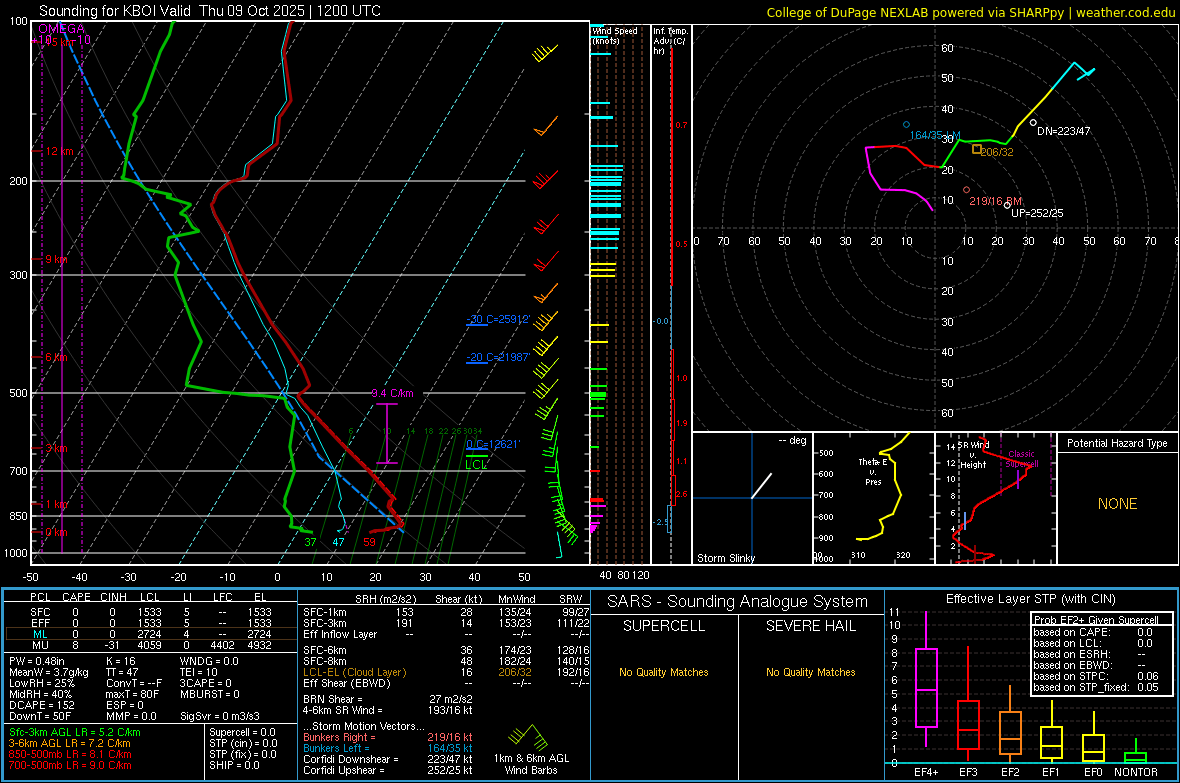Click the Eff Shear (EBWD) row
This screenshot has height=783, width=1180.
click(x=446, y=683)
